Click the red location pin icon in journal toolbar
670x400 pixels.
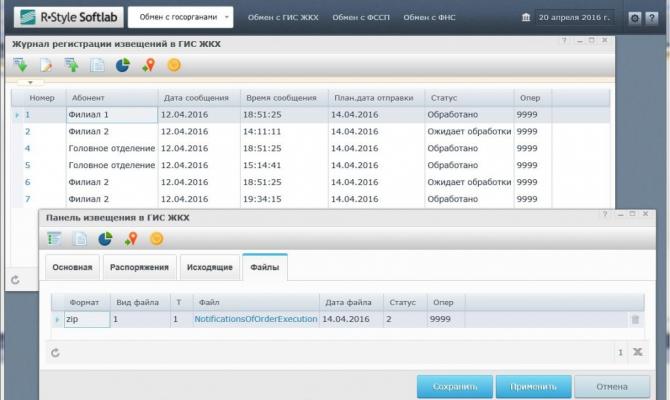148,65
